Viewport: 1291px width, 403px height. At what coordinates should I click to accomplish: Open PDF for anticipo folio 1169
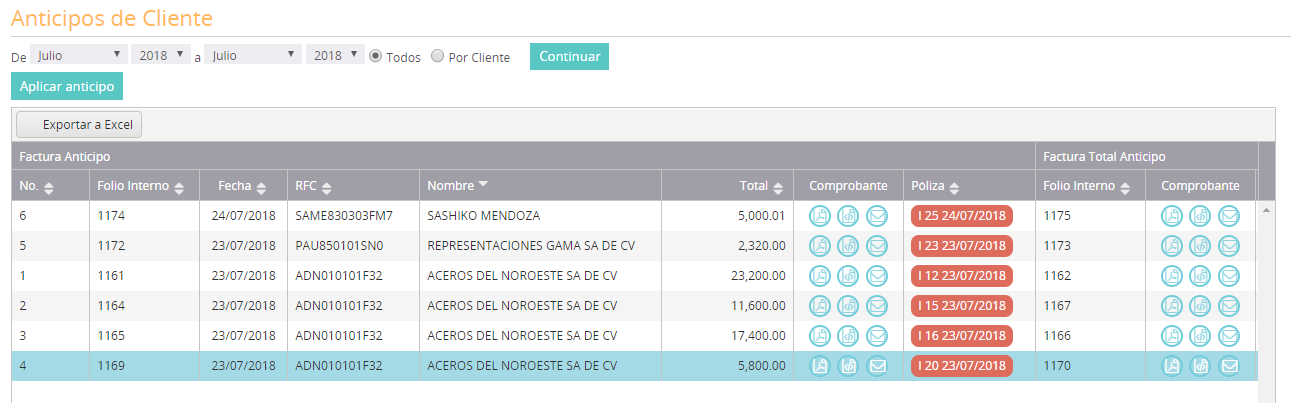(819, 366)
